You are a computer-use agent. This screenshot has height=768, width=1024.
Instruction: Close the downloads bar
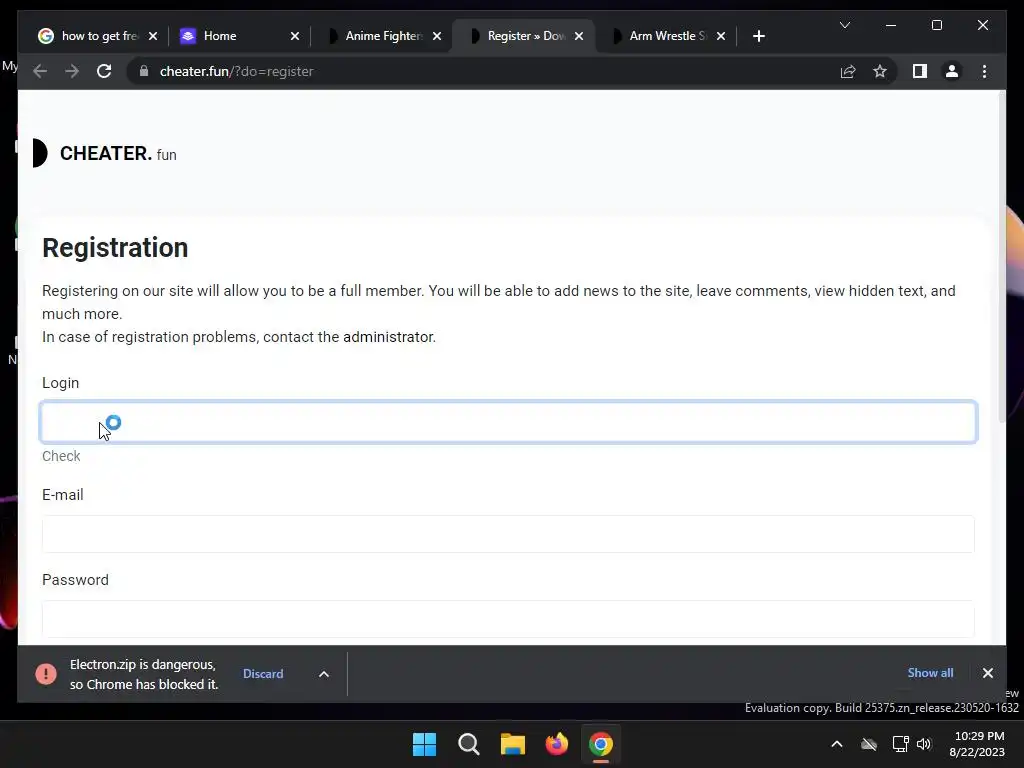point(987,673)
